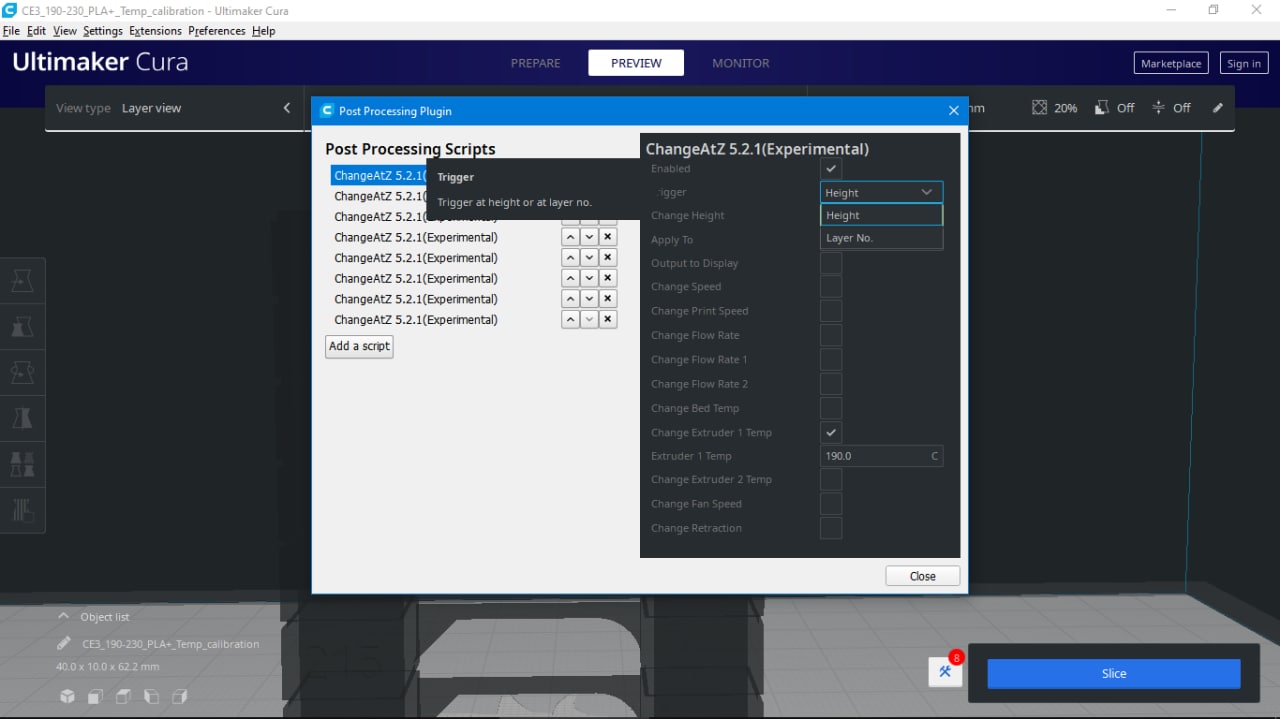Open the Edit menu

pyautogui.click(x=36, y=31)
